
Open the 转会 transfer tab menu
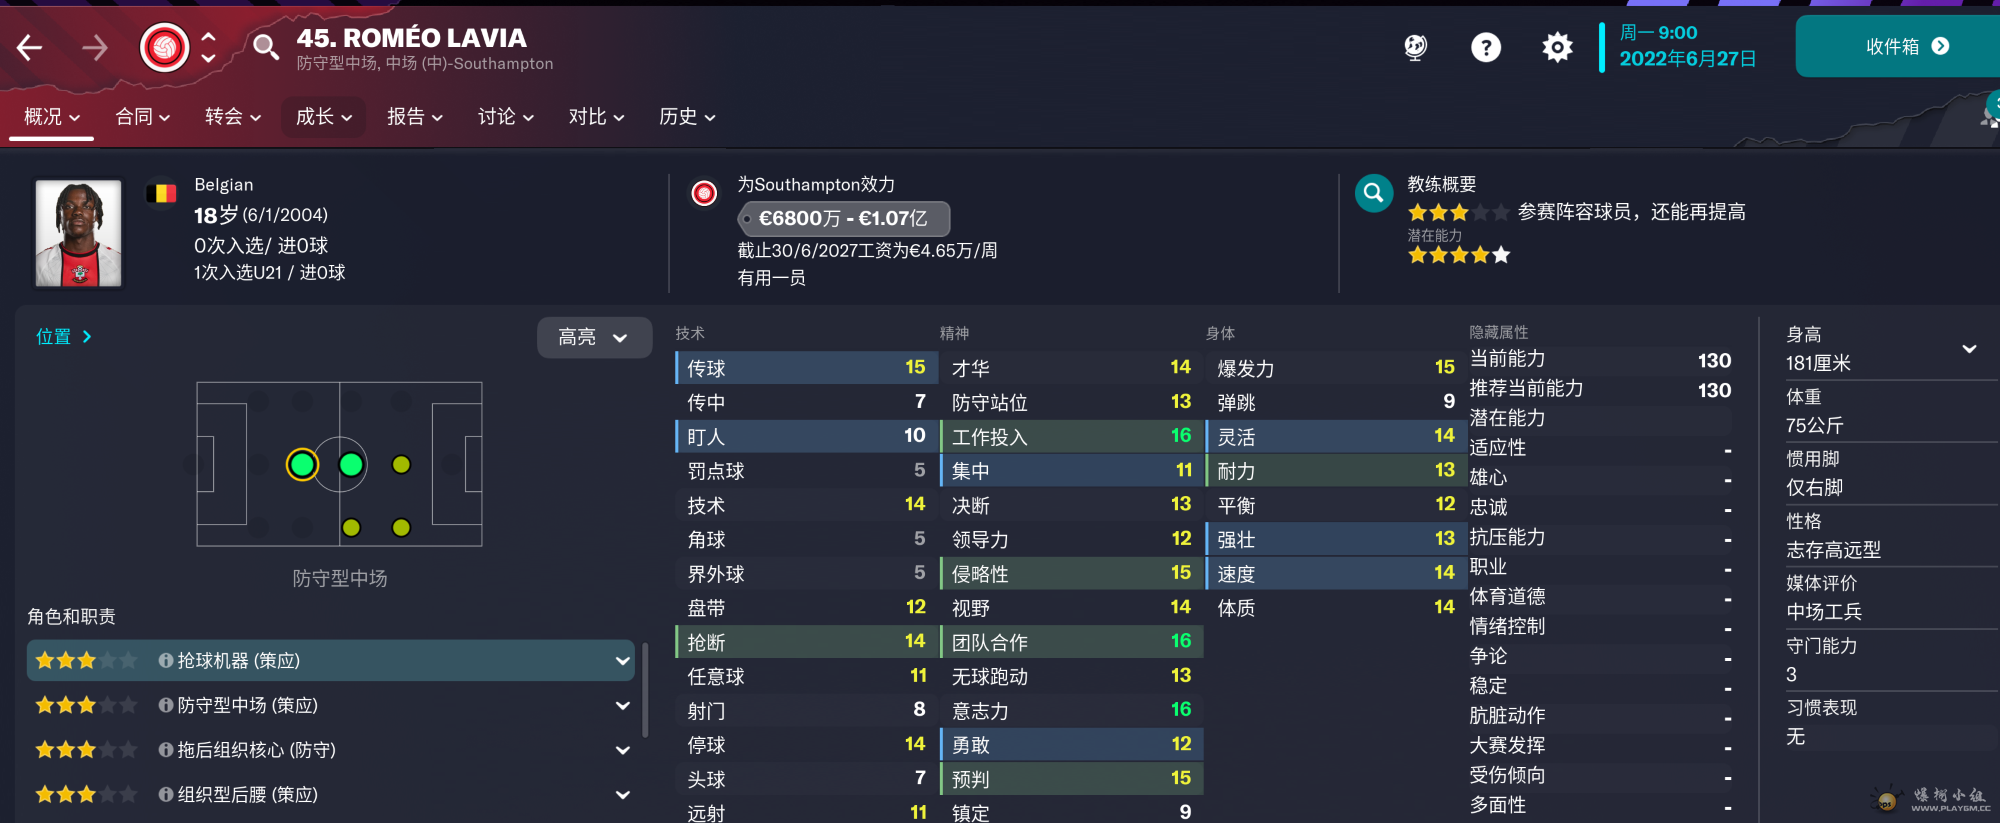click(x=232, y=117)
